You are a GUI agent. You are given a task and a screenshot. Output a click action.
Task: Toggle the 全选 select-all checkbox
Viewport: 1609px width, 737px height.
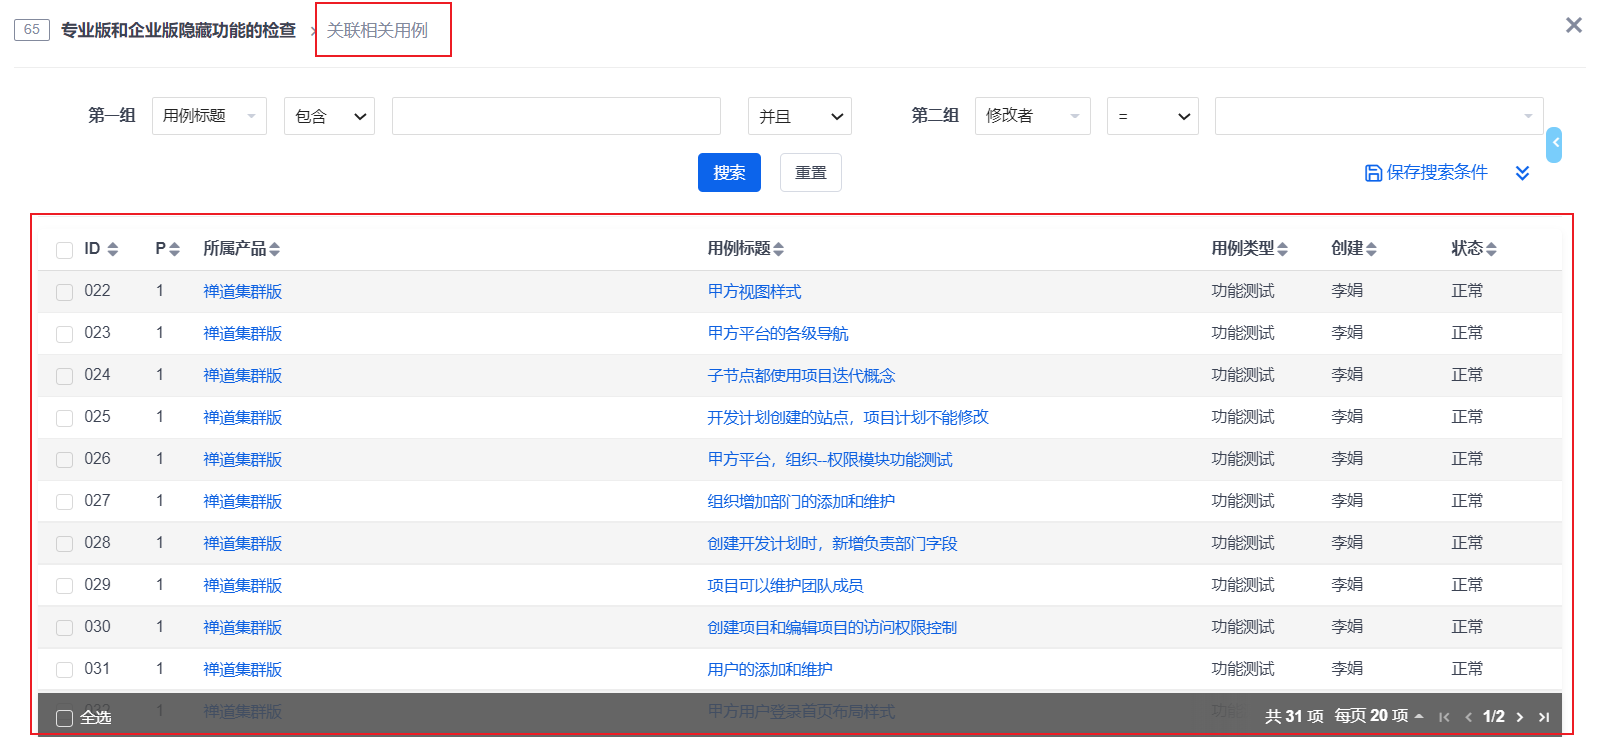click(65, 718)
